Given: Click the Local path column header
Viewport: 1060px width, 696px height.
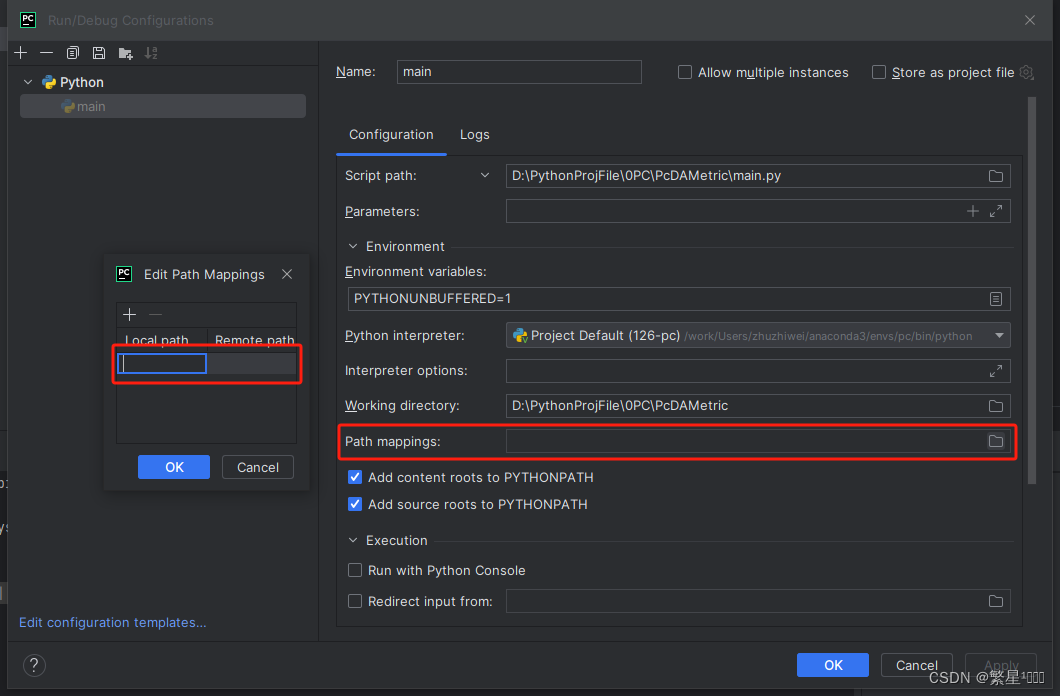Looking at the screenshot, I should pos(162,340).
